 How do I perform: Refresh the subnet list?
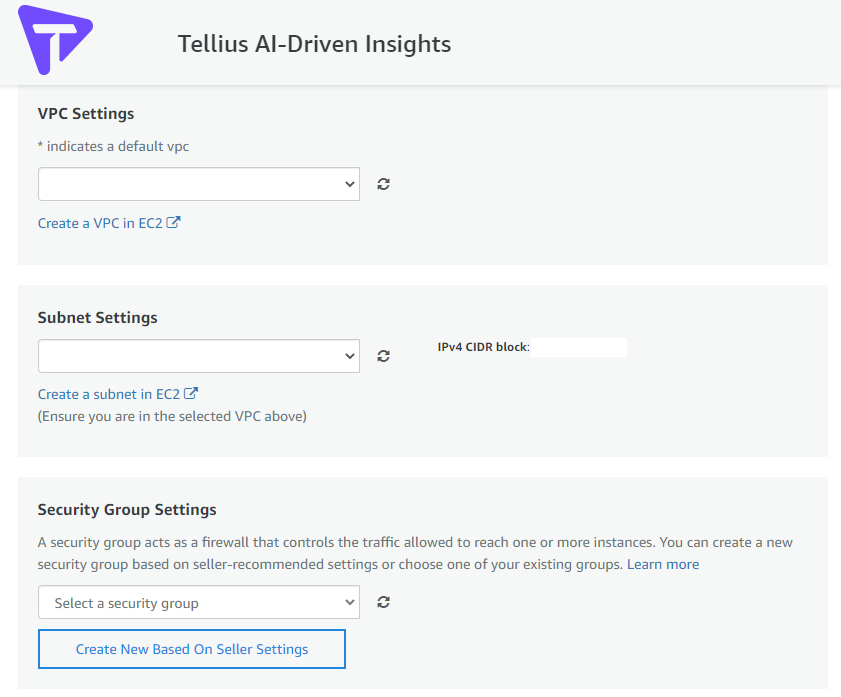click(x=383, y=356)
